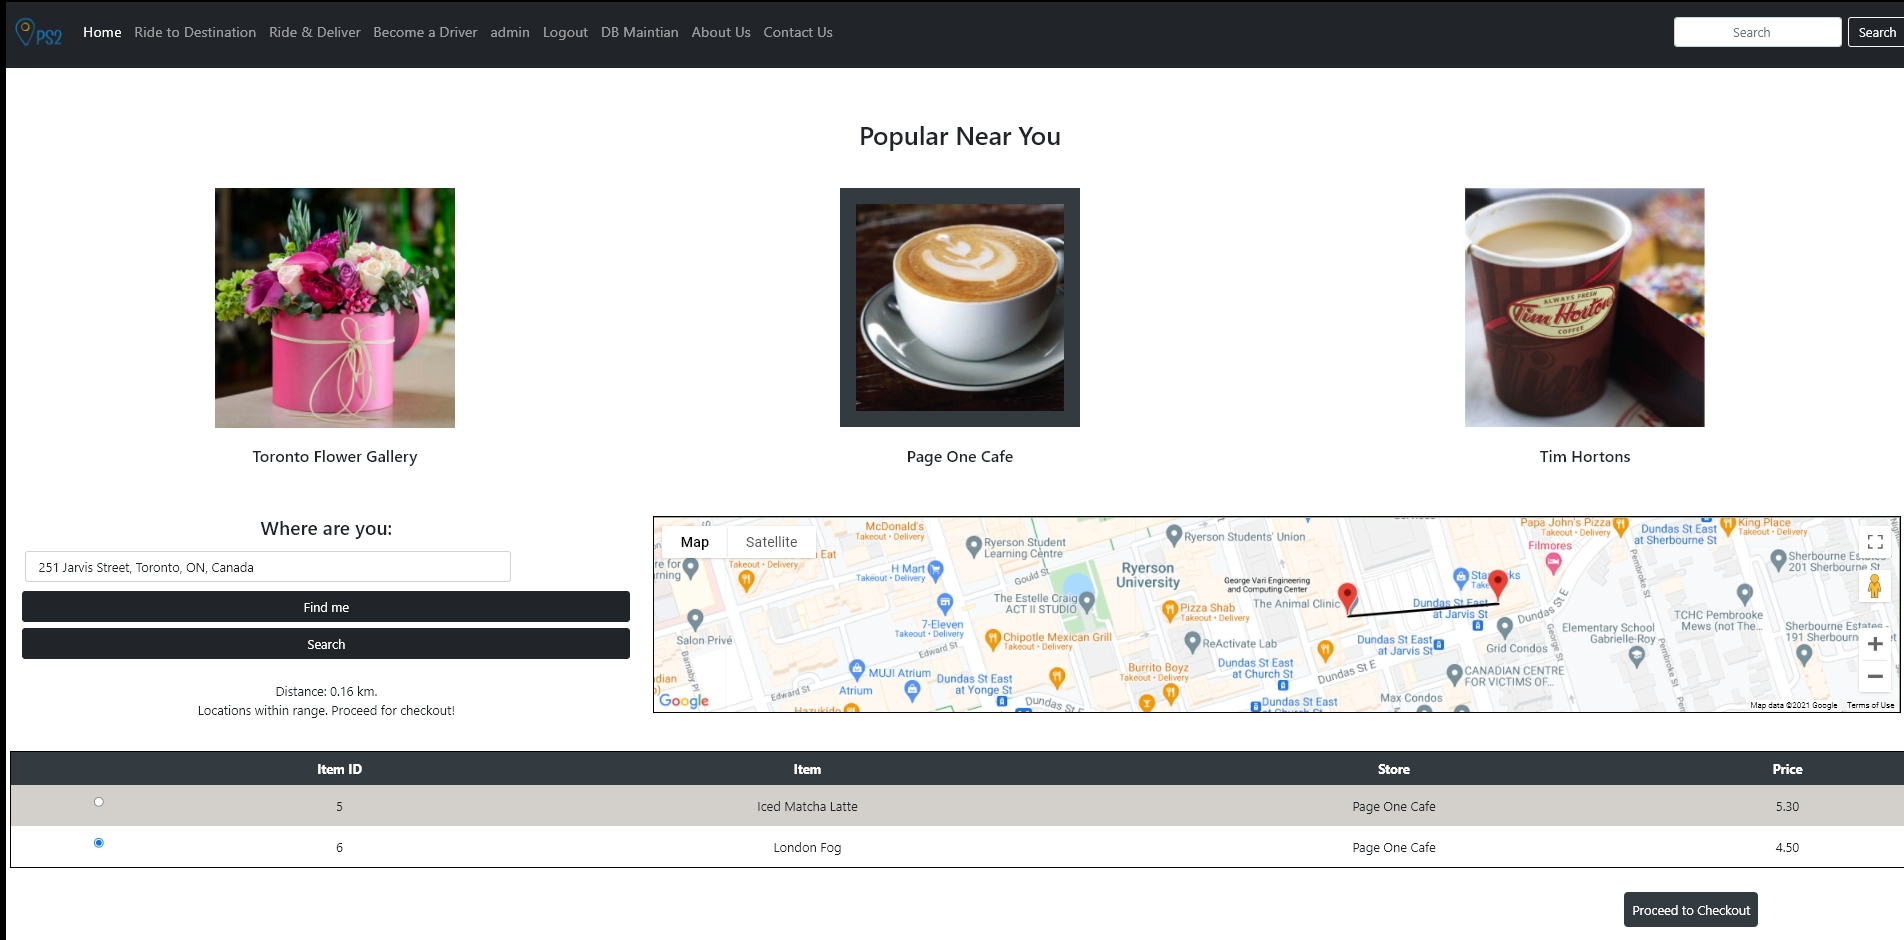Click the Canadian Centre for Victims pin

(1455, 675)
